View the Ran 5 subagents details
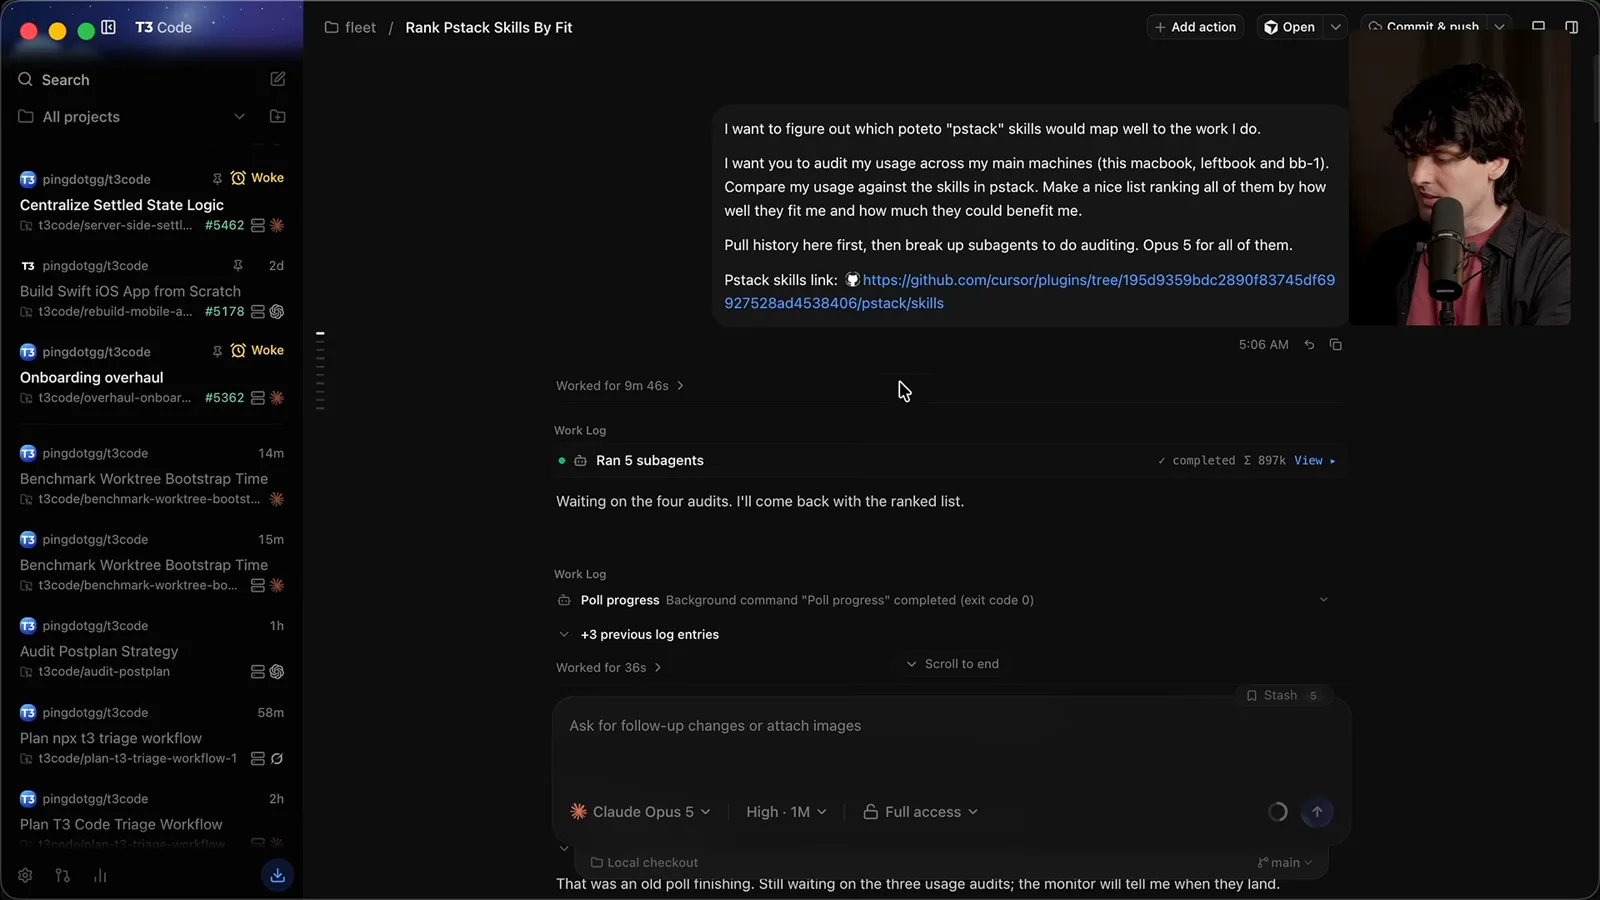Screen dimensions: 1600x900 (1315, 461)
